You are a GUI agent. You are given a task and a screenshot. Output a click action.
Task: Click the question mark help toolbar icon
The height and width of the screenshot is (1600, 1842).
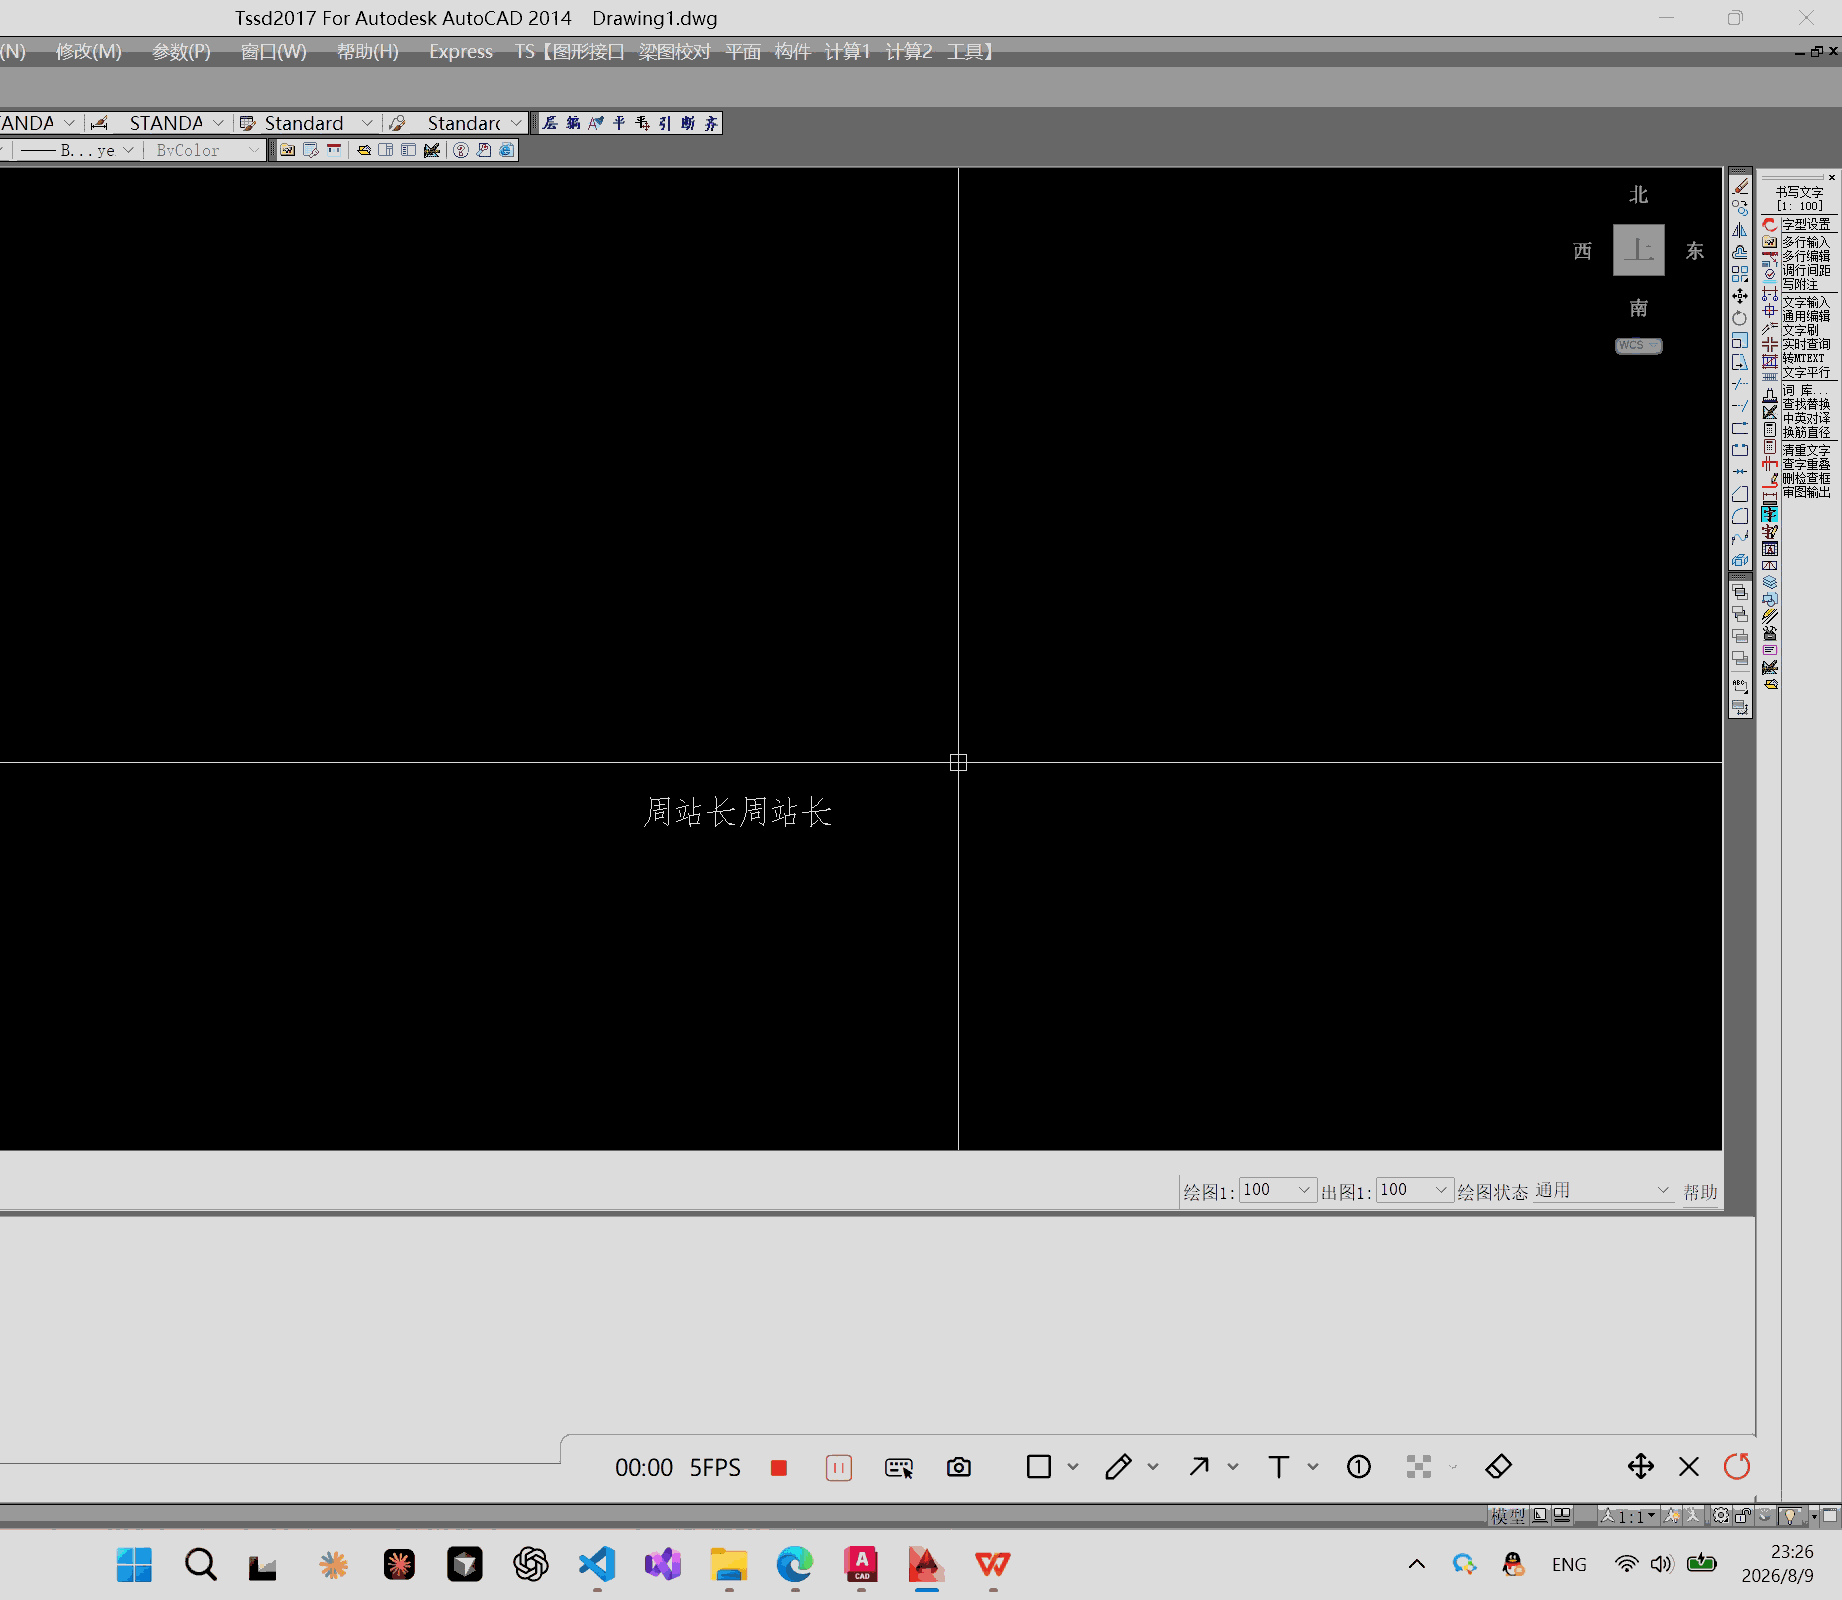pos(461,150)
